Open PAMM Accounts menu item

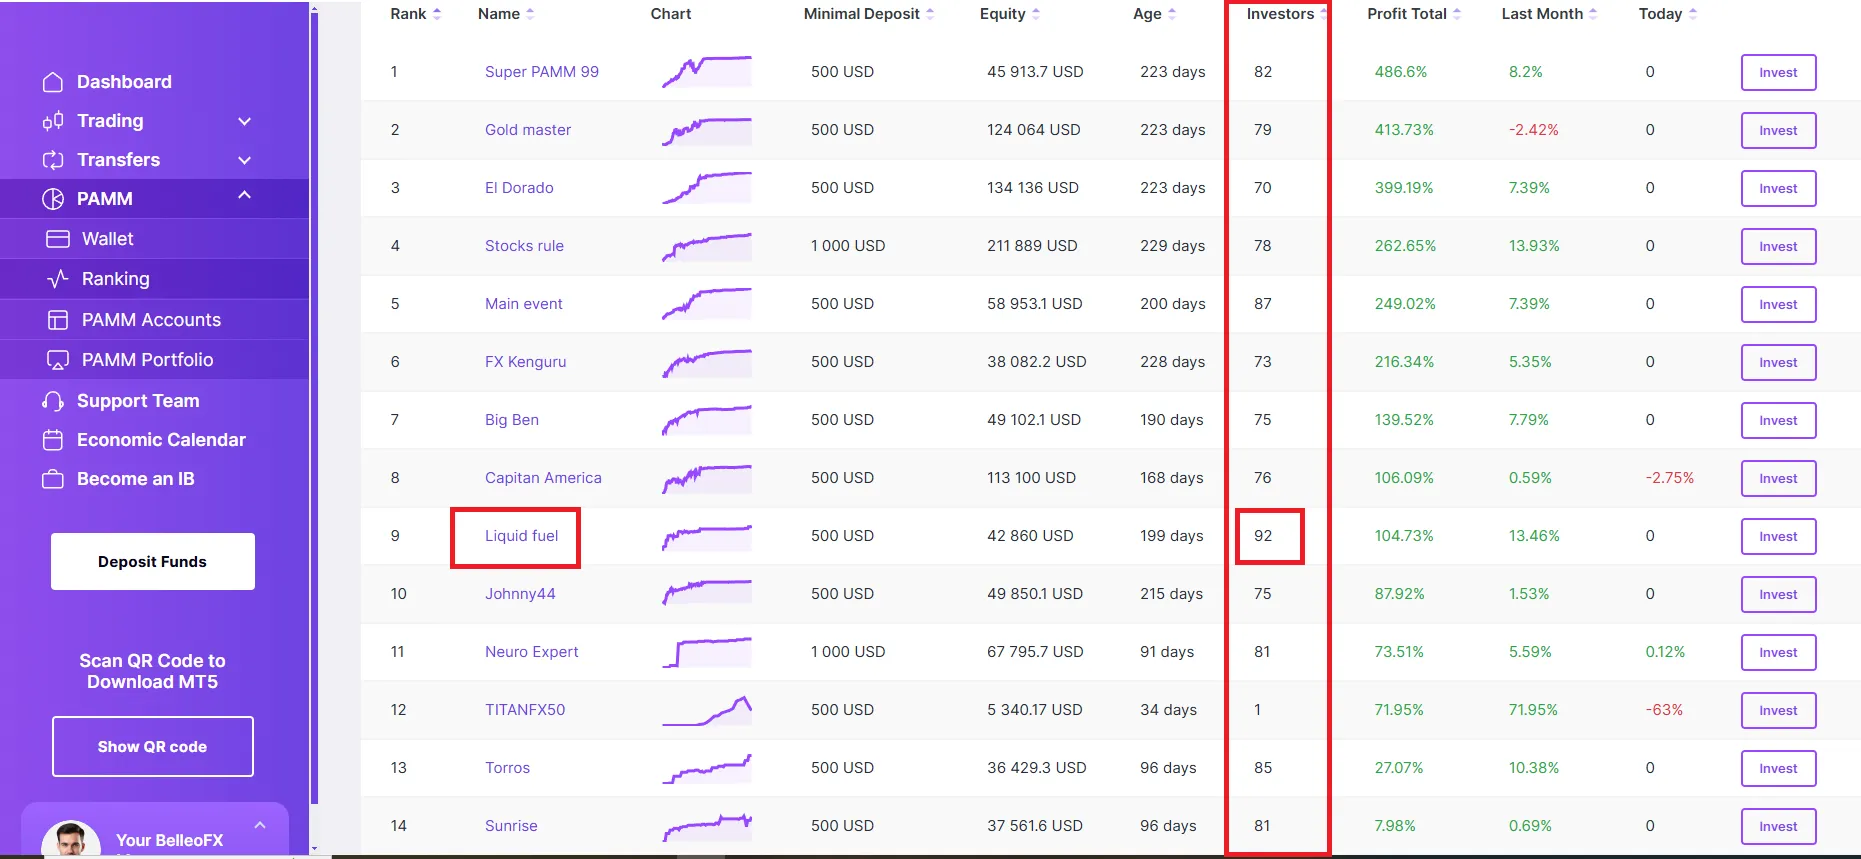151,320
